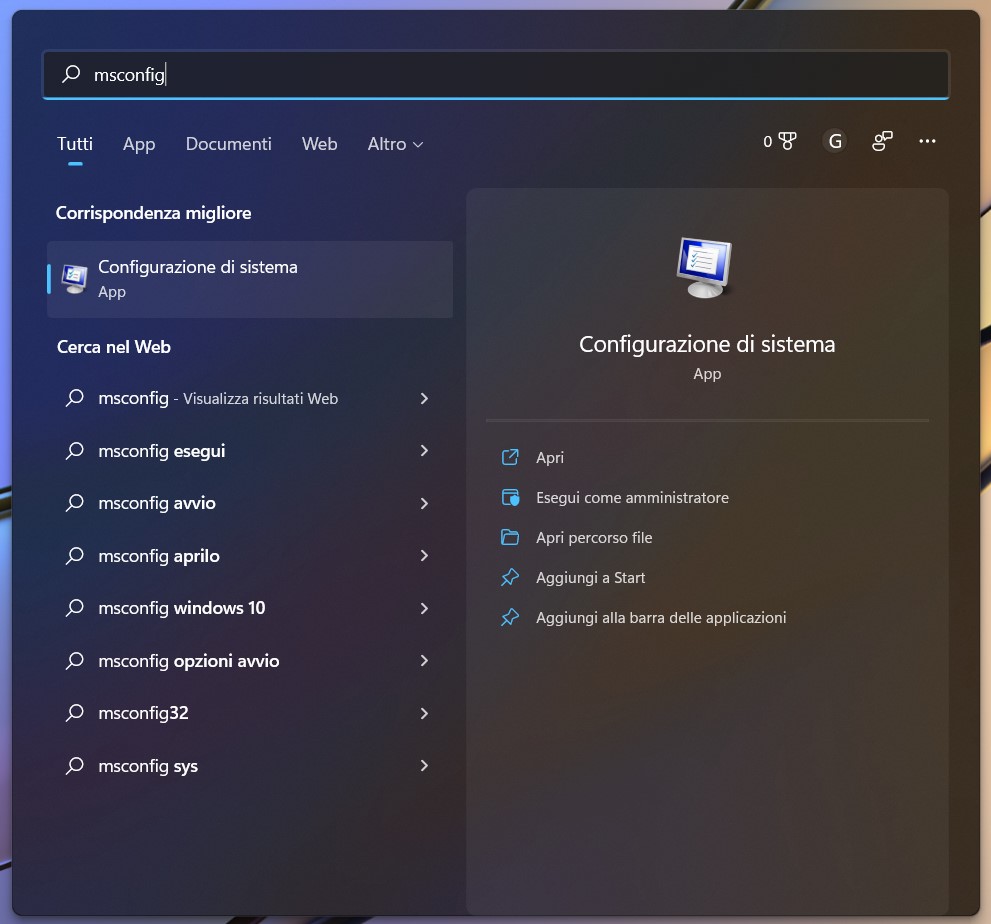Screen dimensions: 991x924
Task: Select the 'msconfig avvio' web suggestion
Action: tap(250, 503)
